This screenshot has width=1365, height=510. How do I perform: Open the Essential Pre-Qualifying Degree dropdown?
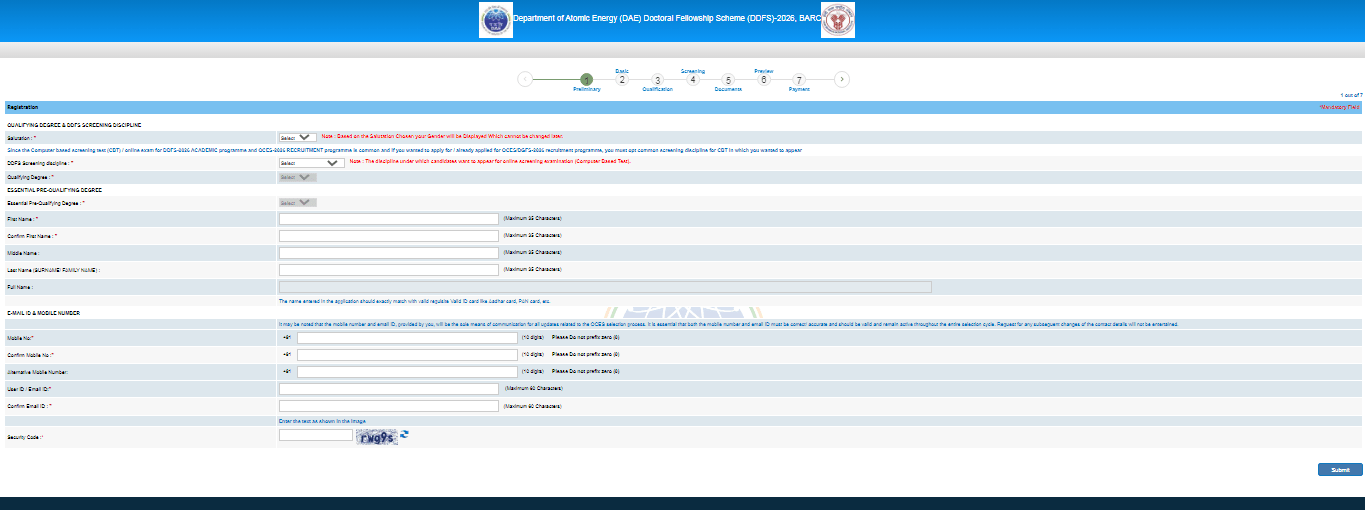(x=298, y=202)
